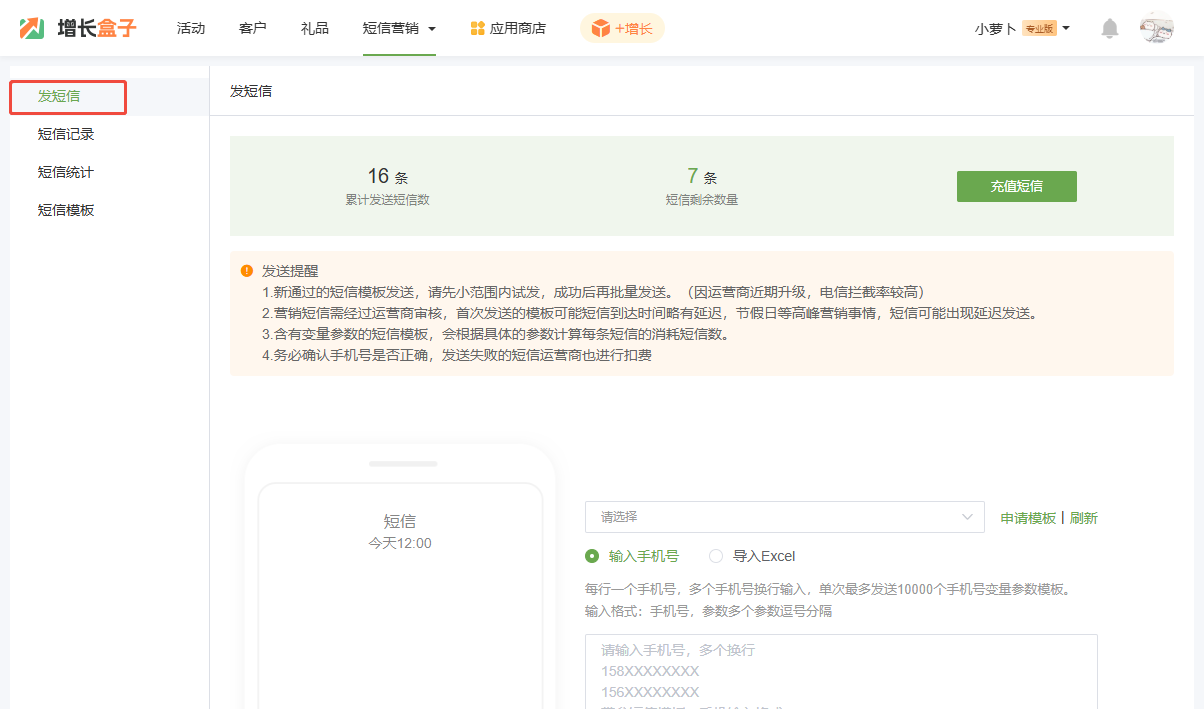Click the 增长盒子 logo icon
Viewport: 1204px width, 709px height.
click(x=32, y=28)
